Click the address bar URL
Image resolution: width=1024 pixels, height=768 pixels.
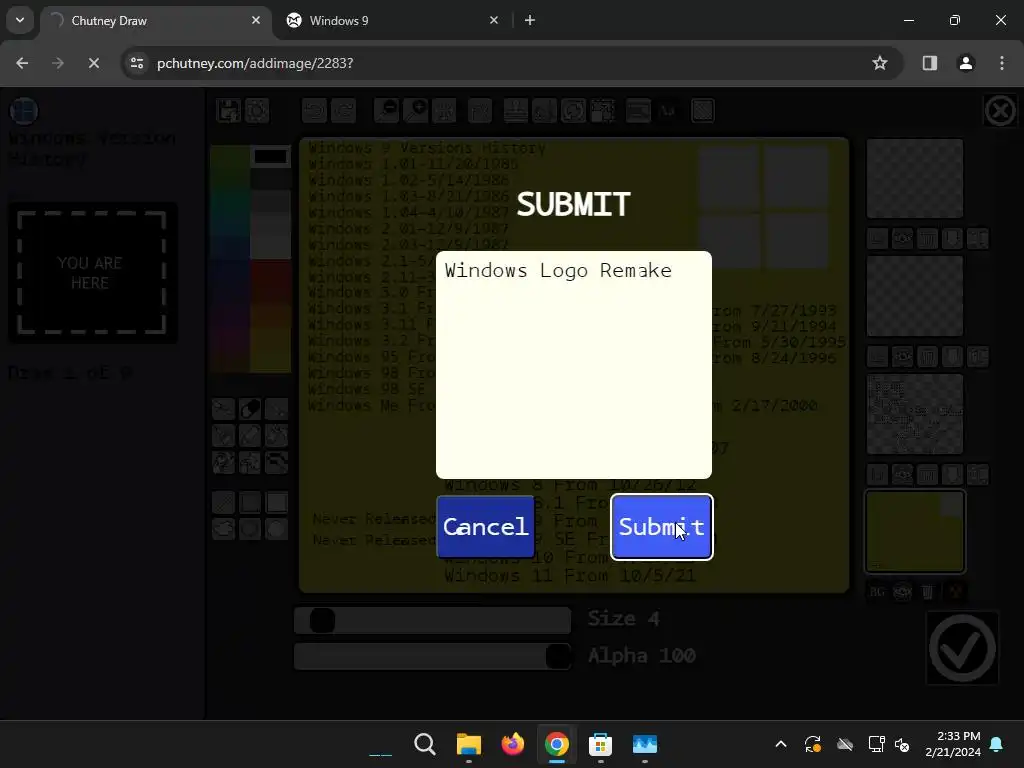(x=255, y=63)
